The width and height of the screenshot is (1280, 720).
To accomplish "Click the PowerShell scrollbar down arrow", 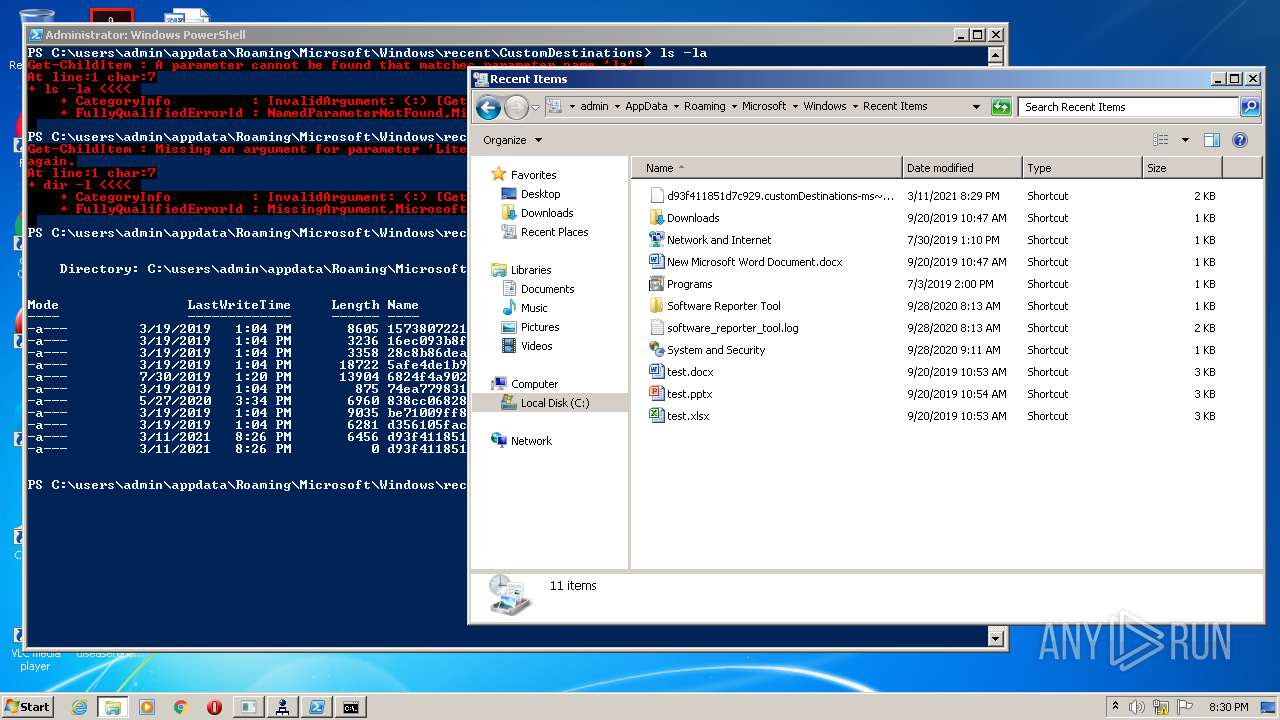I will (995, 637).
